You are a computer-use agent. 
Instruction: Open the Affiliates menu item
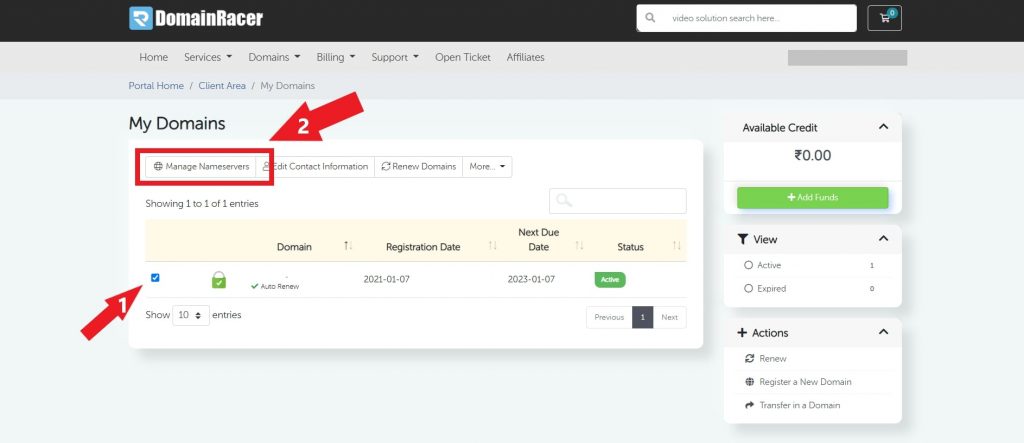coord(525,57)
